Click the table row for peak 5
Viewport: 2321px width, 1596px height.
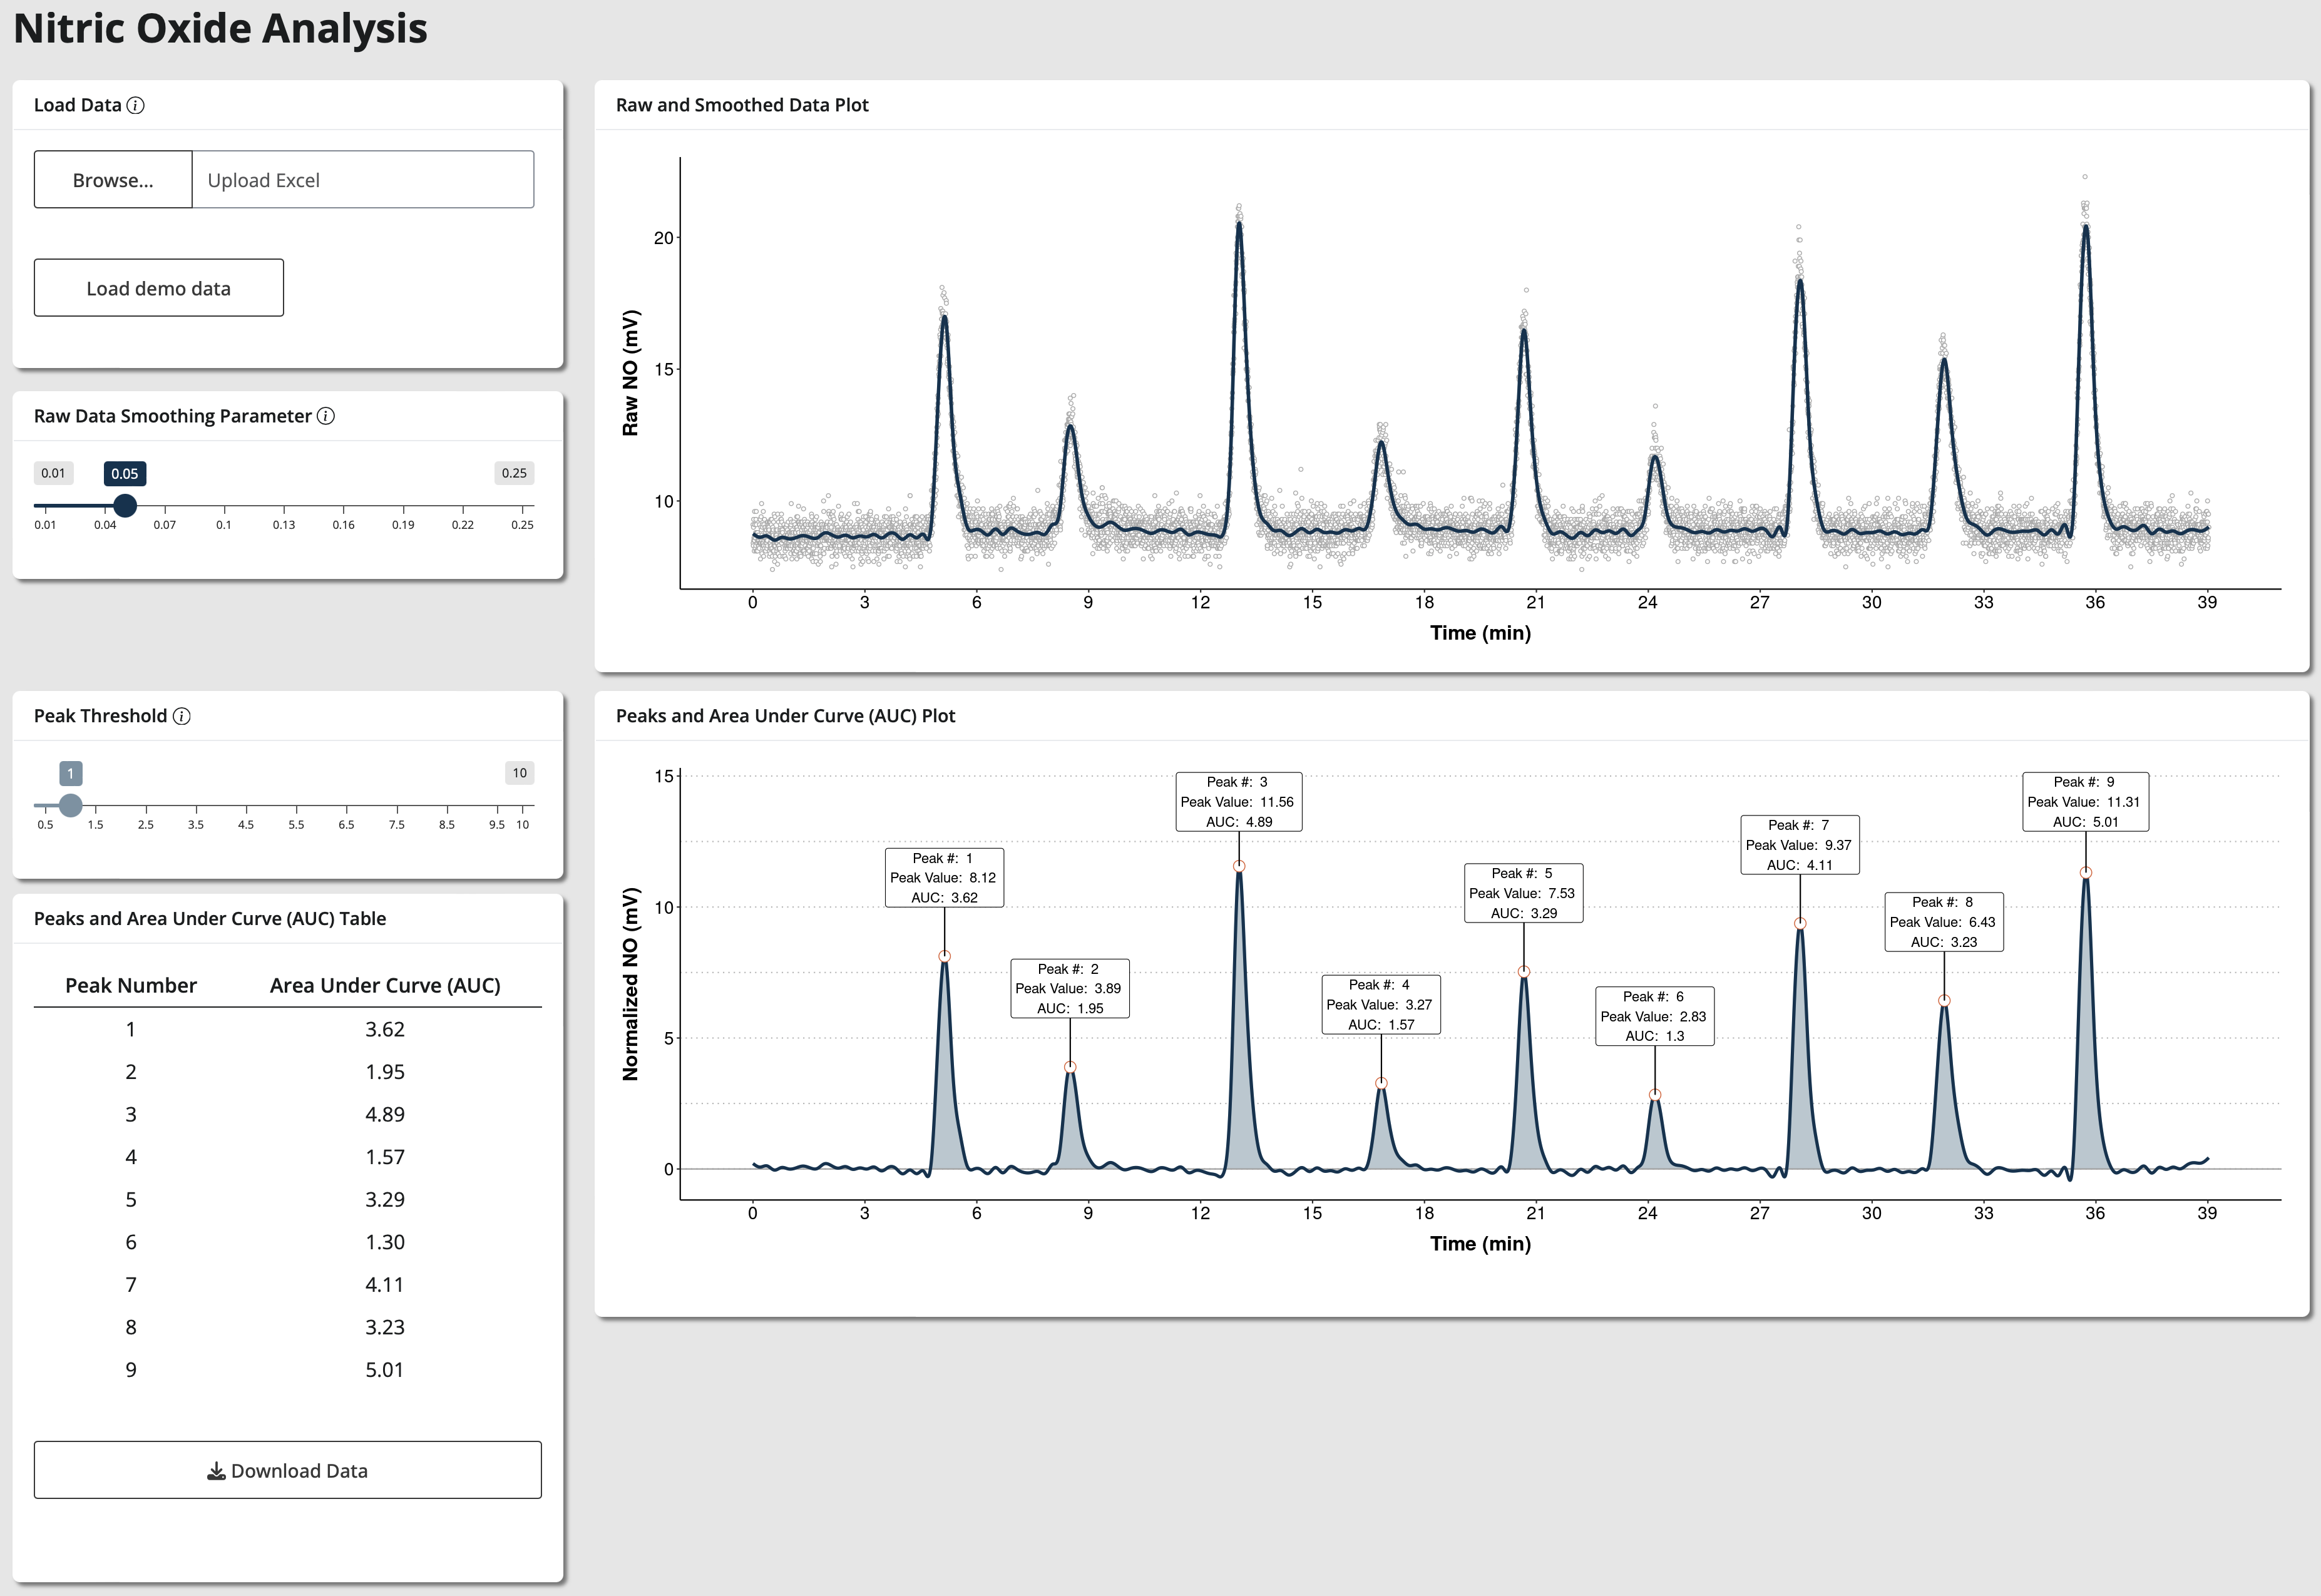tap(288, 1199)
